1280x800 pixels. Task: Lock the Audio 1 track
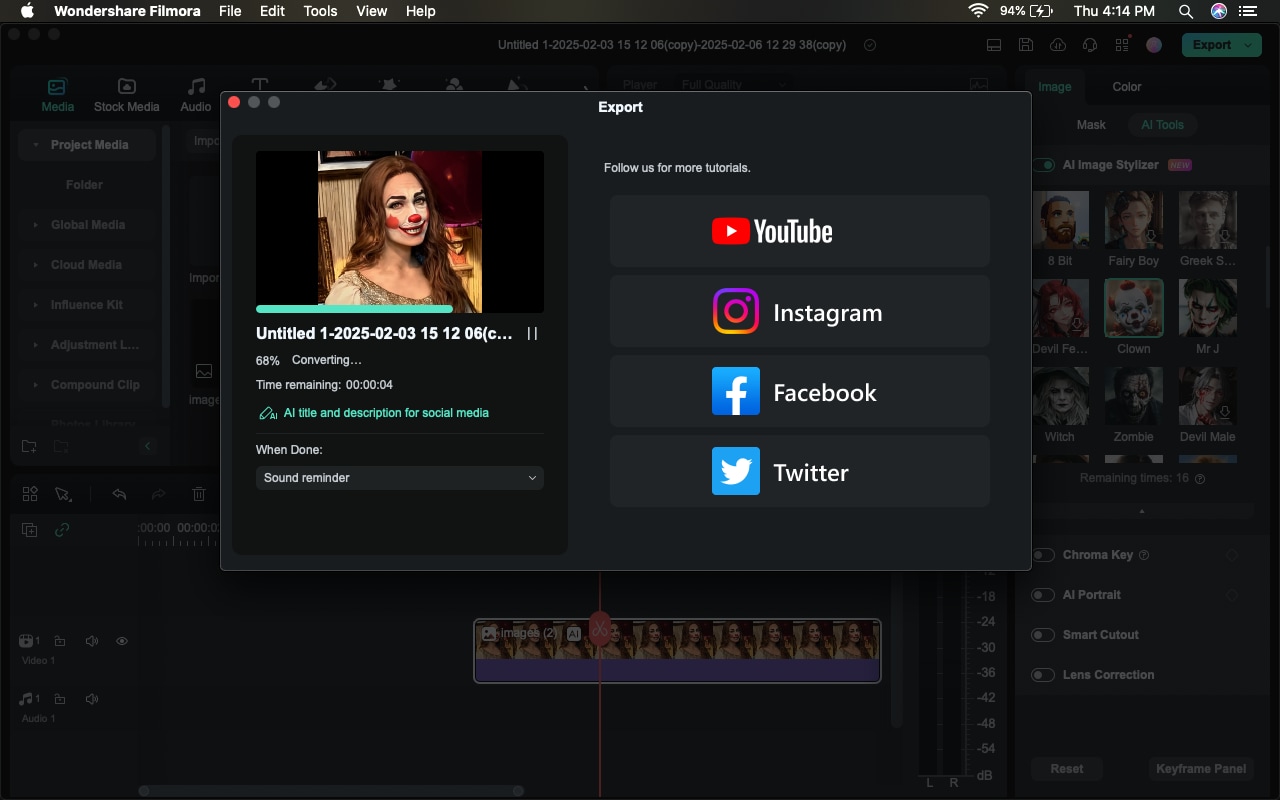click(60, 699)
